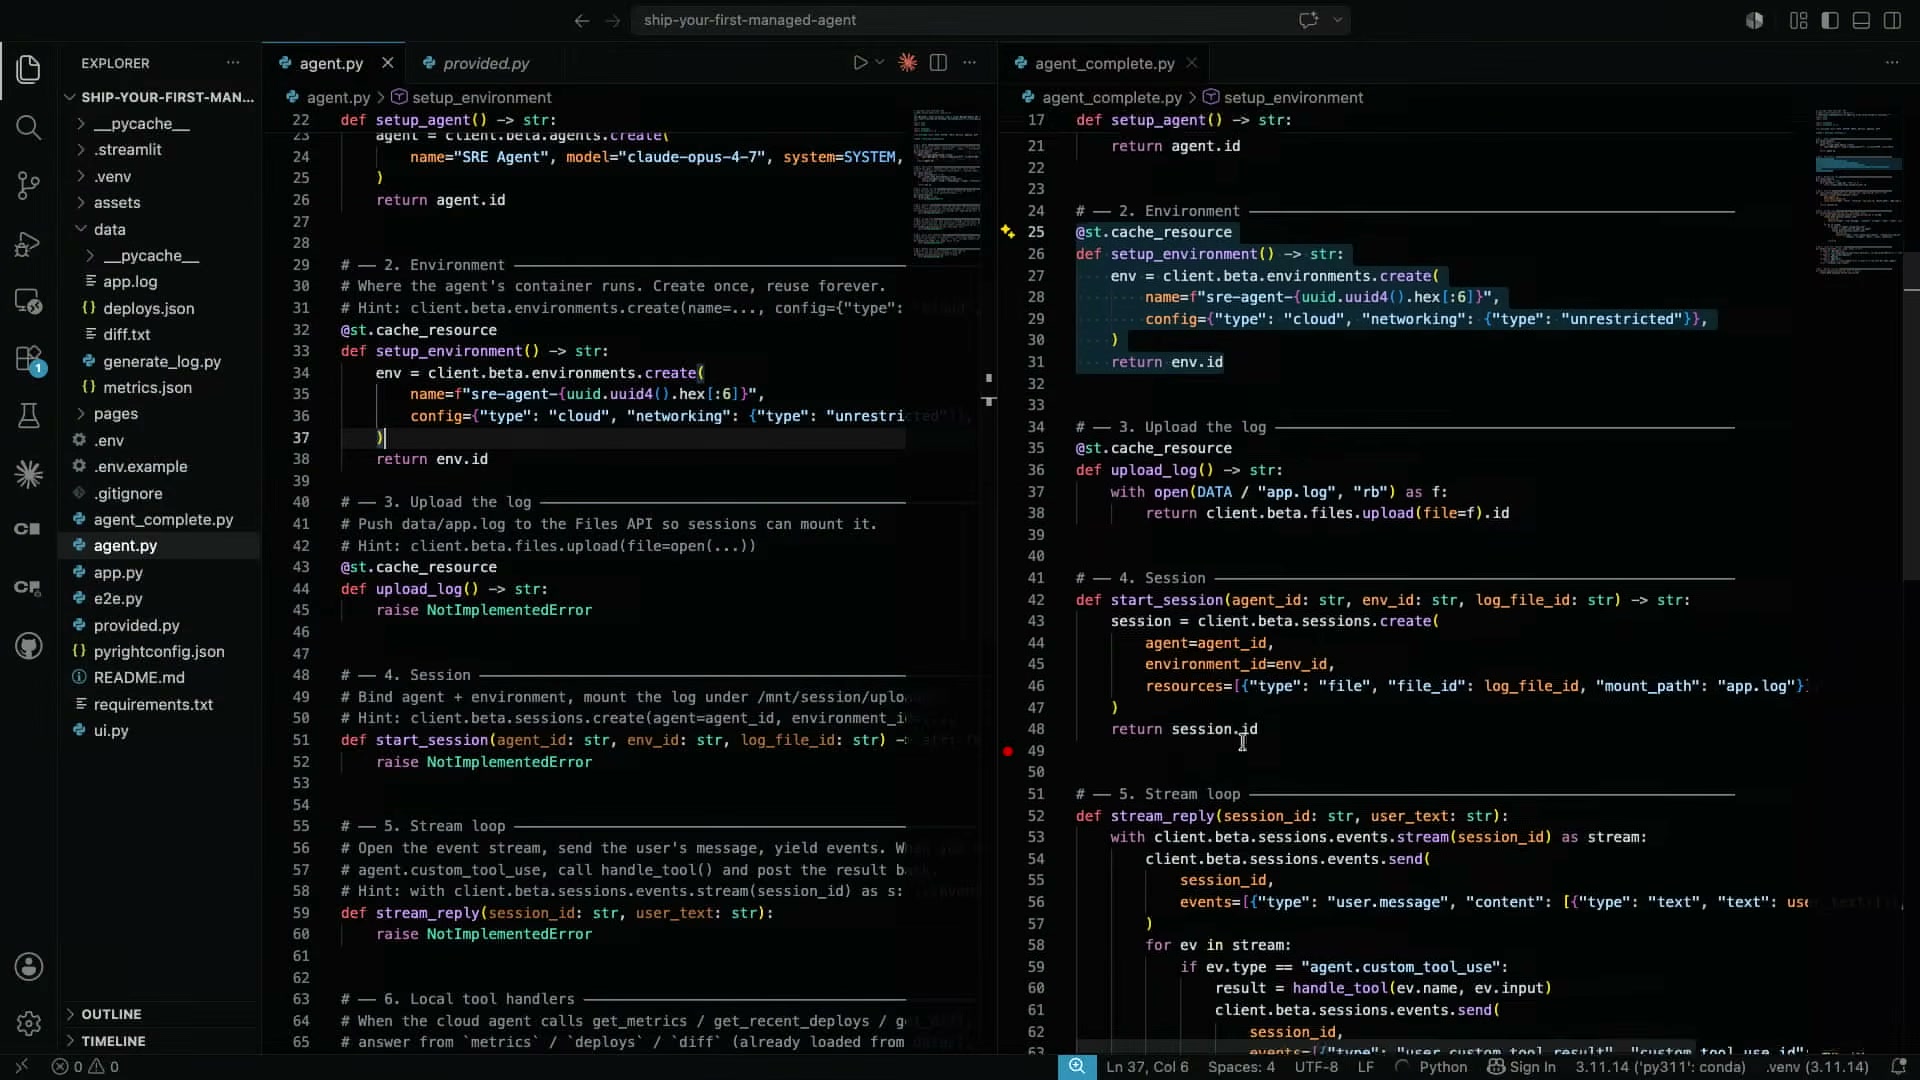Go back in navigation history
Image resolution: width=1920 pixels, height=1080 pixels.
tap(581, 20)
